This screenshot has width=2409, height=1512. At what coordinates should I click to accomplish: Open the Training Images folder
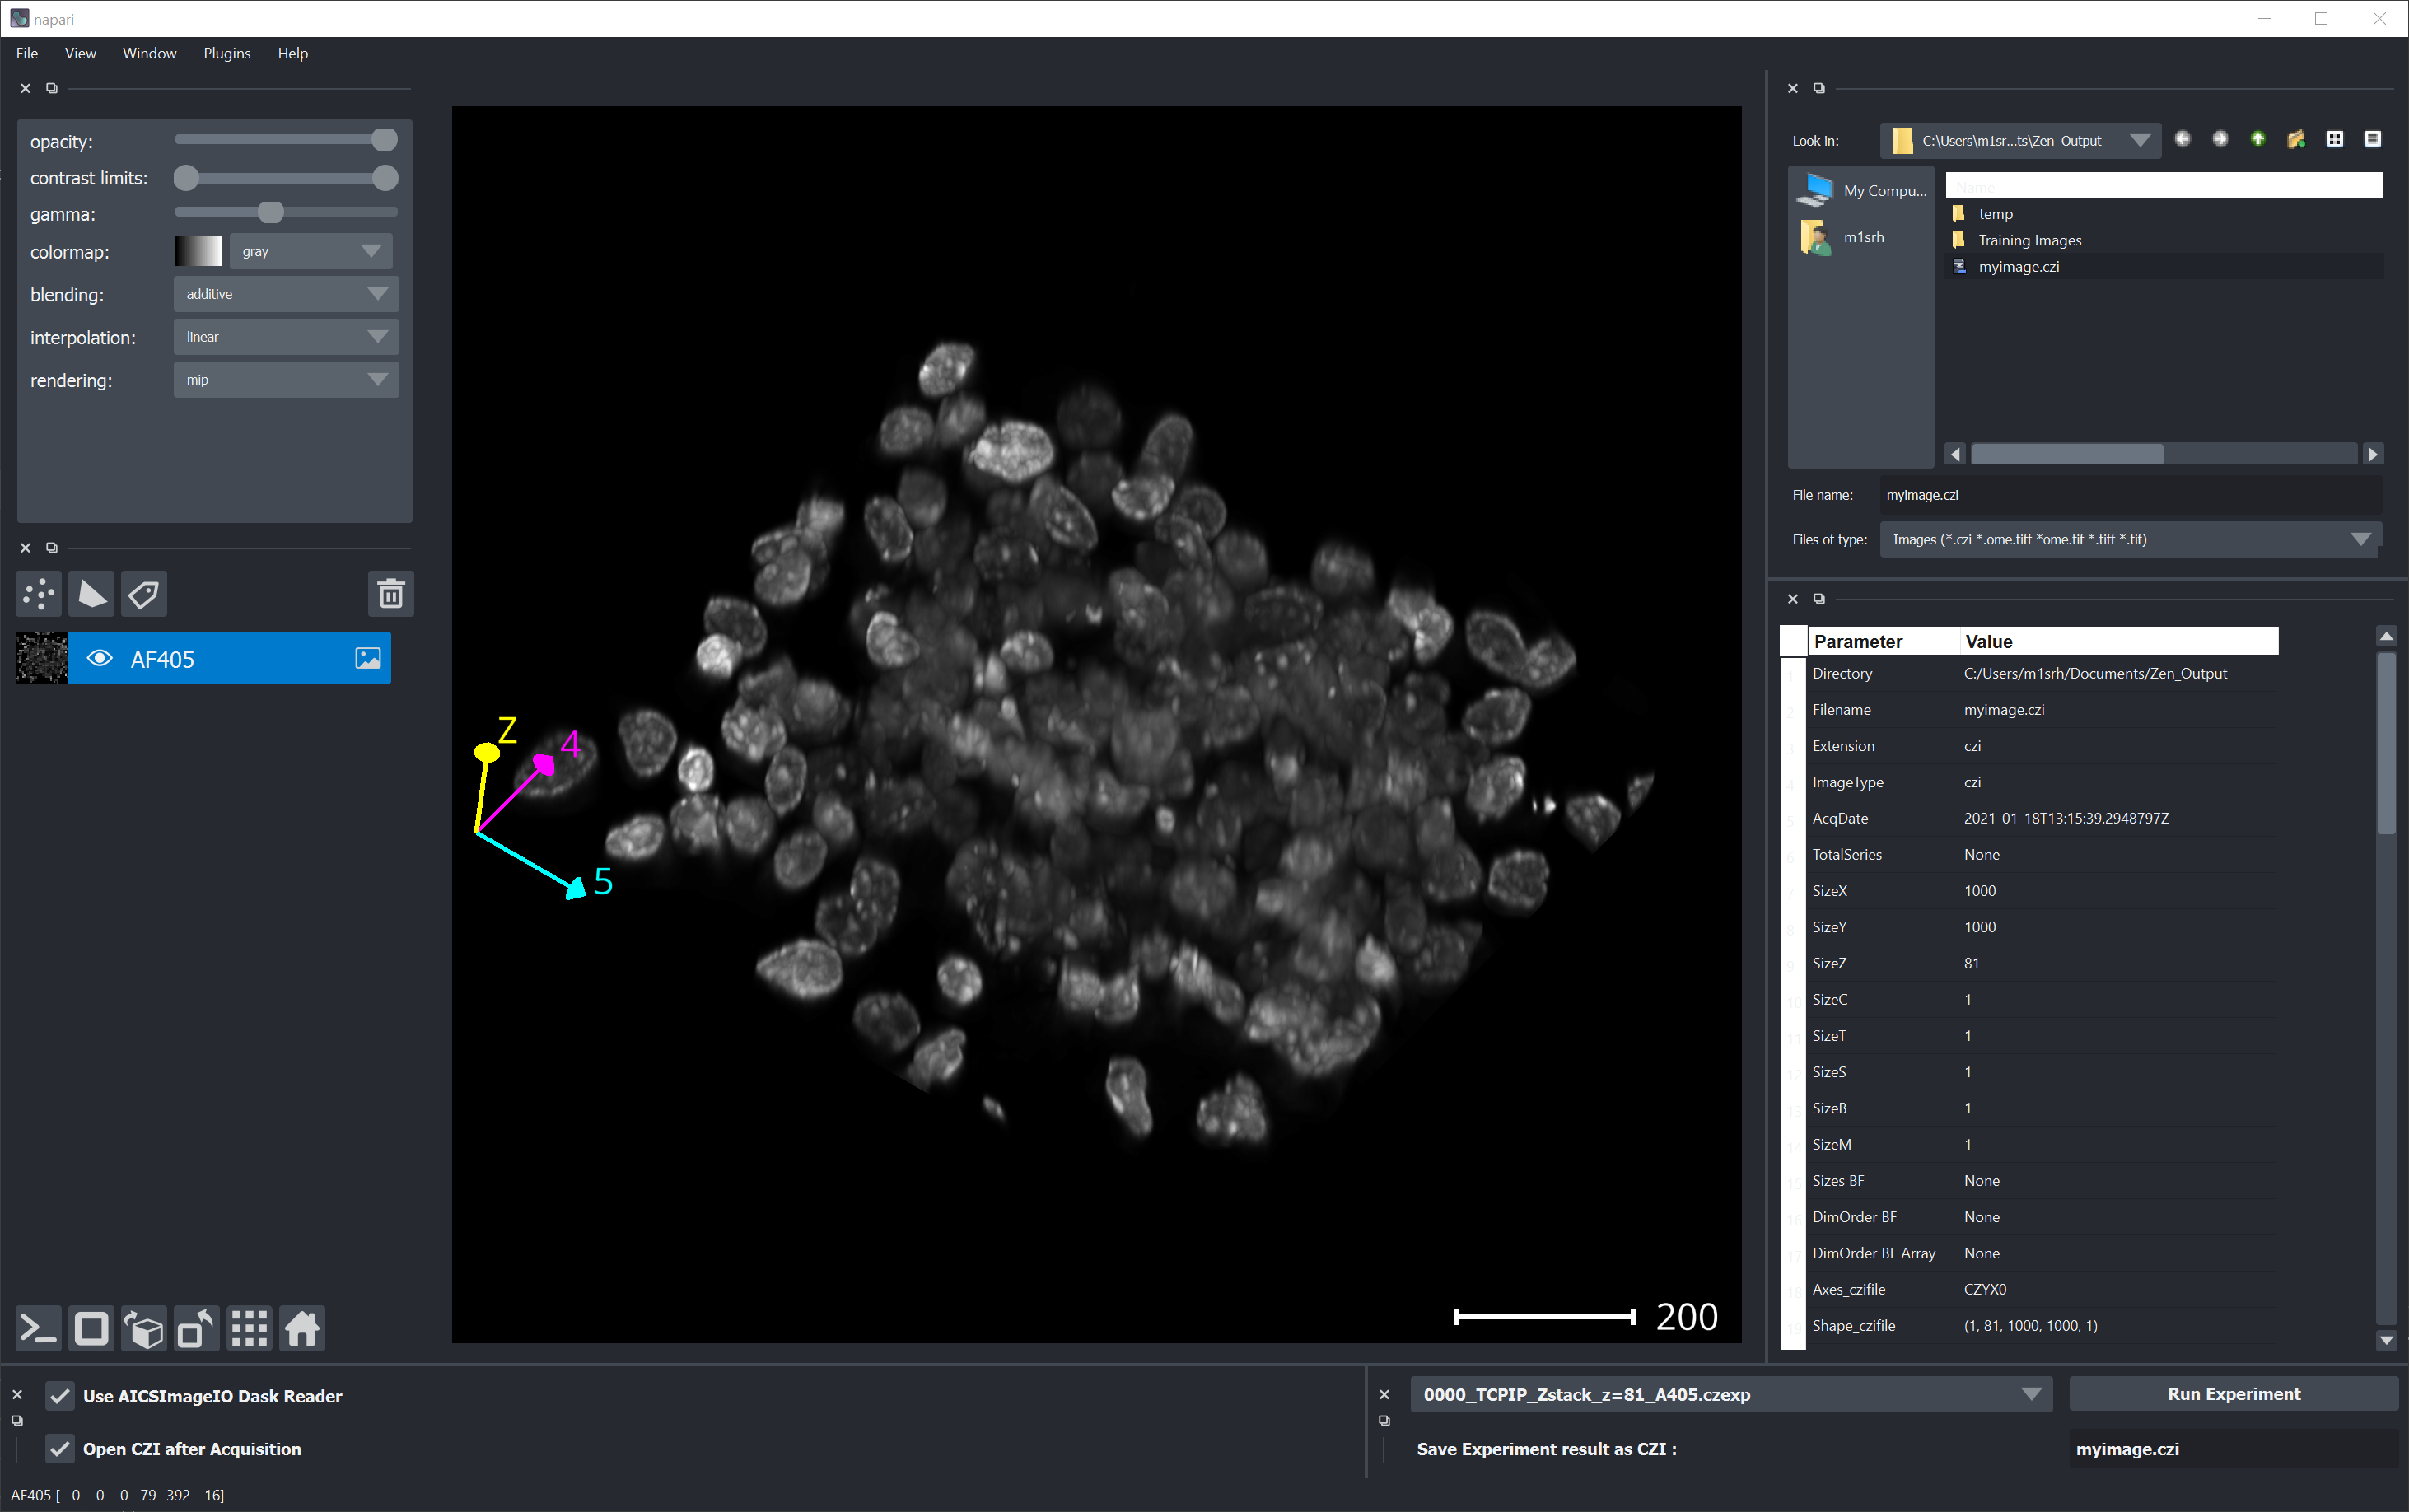tap(2029, 240)
